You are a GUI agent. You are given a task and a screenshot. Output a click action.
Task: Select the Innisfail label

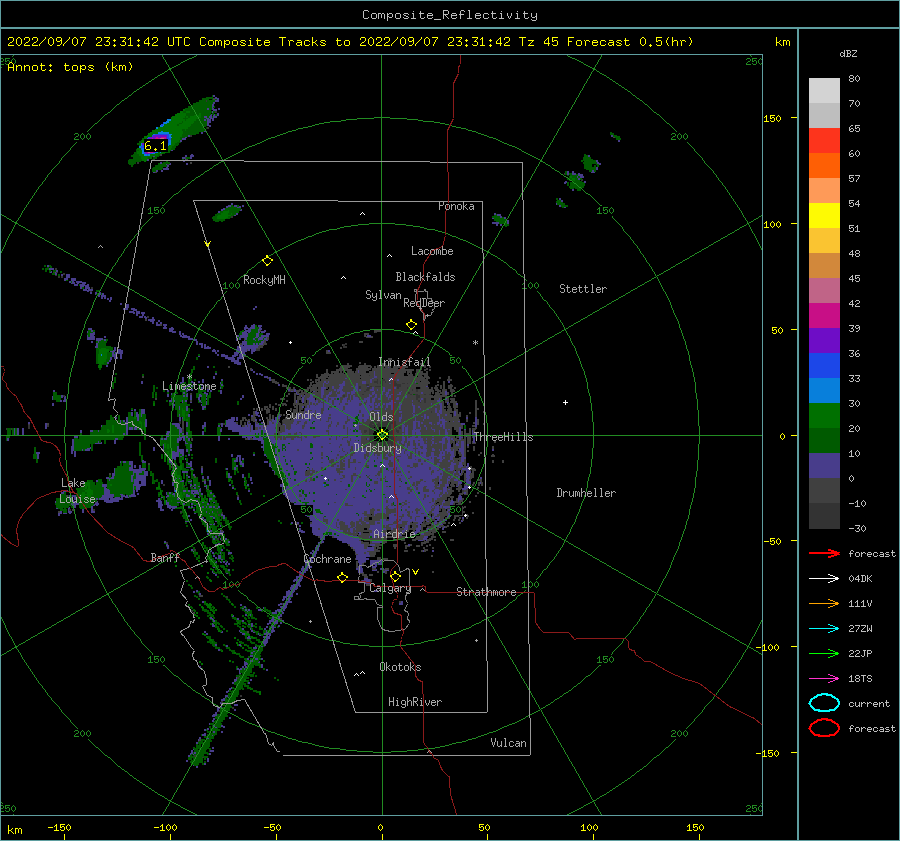[404, 362]
